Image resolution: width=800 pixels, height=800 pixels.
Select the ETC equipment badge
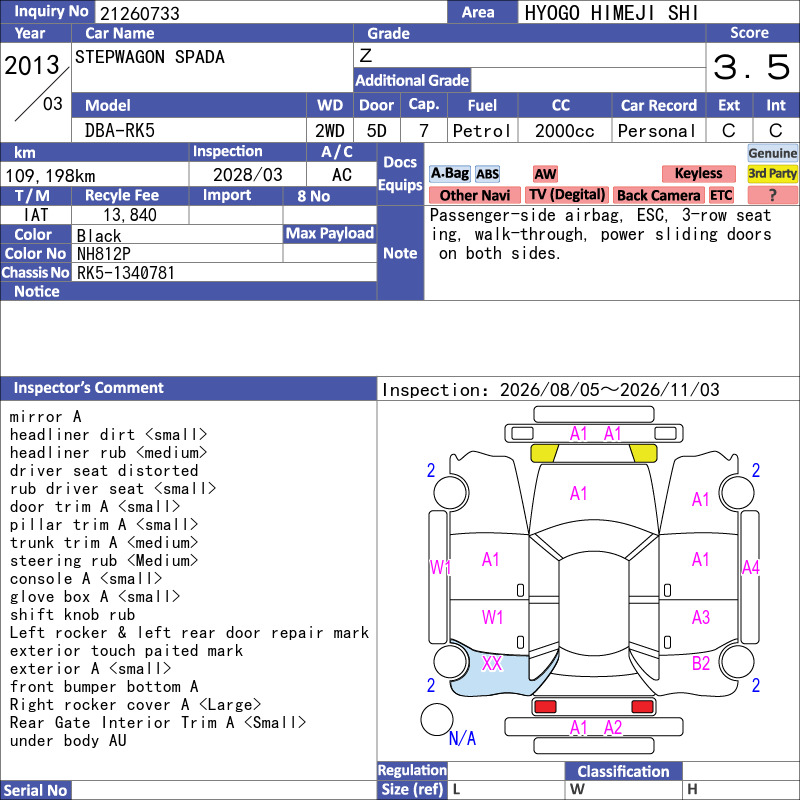pos(721,195)
